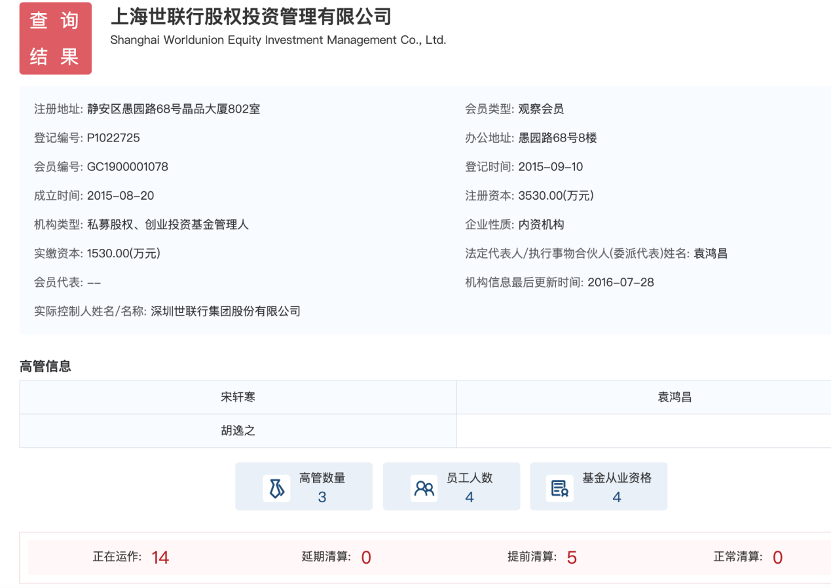Open the 高管数量 card

pos(304,486)
